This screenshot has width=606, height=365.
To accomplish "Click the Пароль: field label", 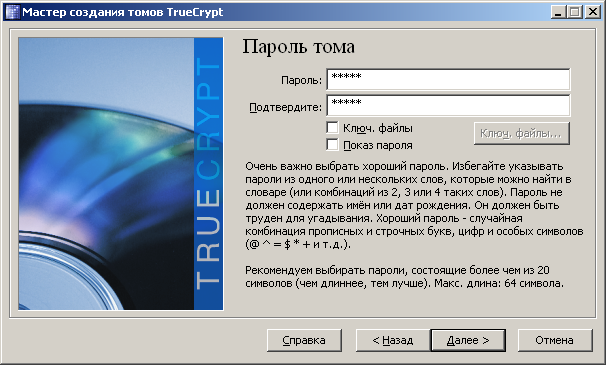I will 301,80.
